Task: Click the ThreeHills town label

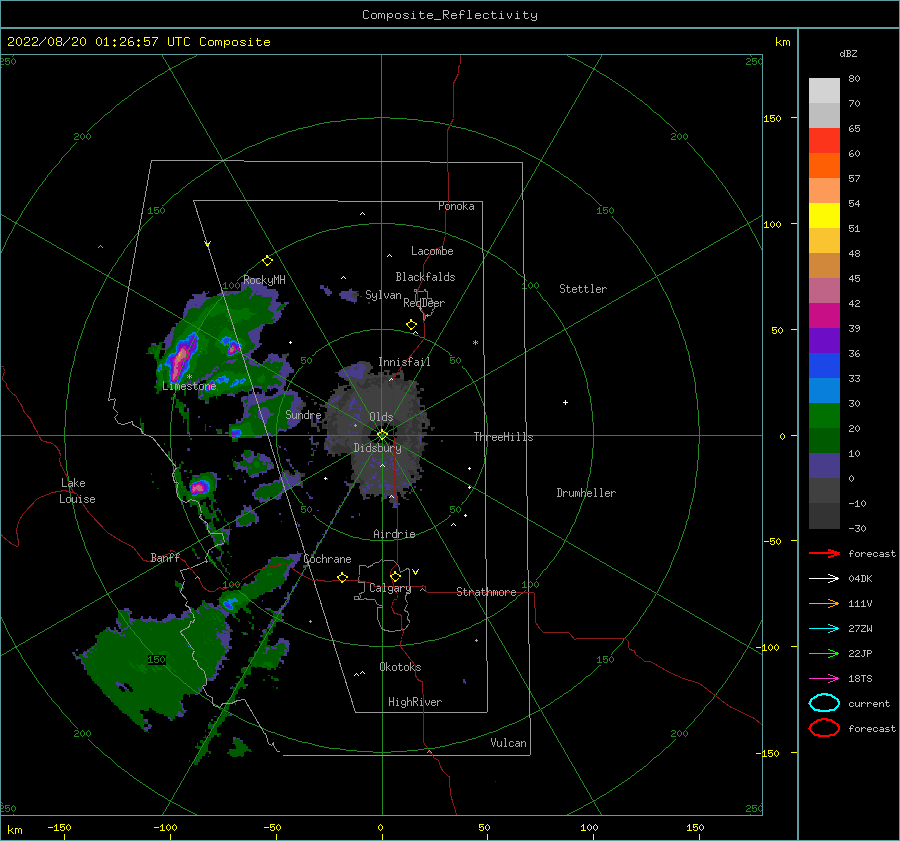Action: click(x=503, y=437)
